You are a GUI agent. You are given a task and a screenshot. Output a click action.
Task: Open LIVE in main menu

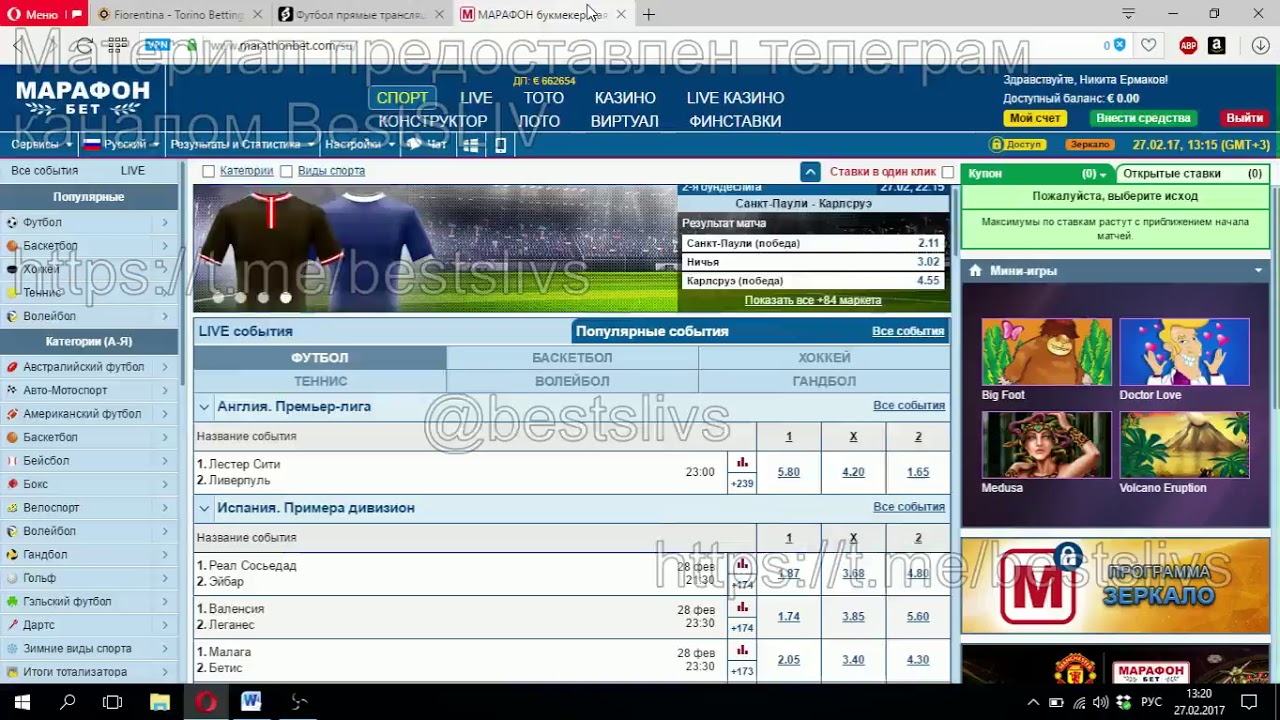[x=476, y=98]
